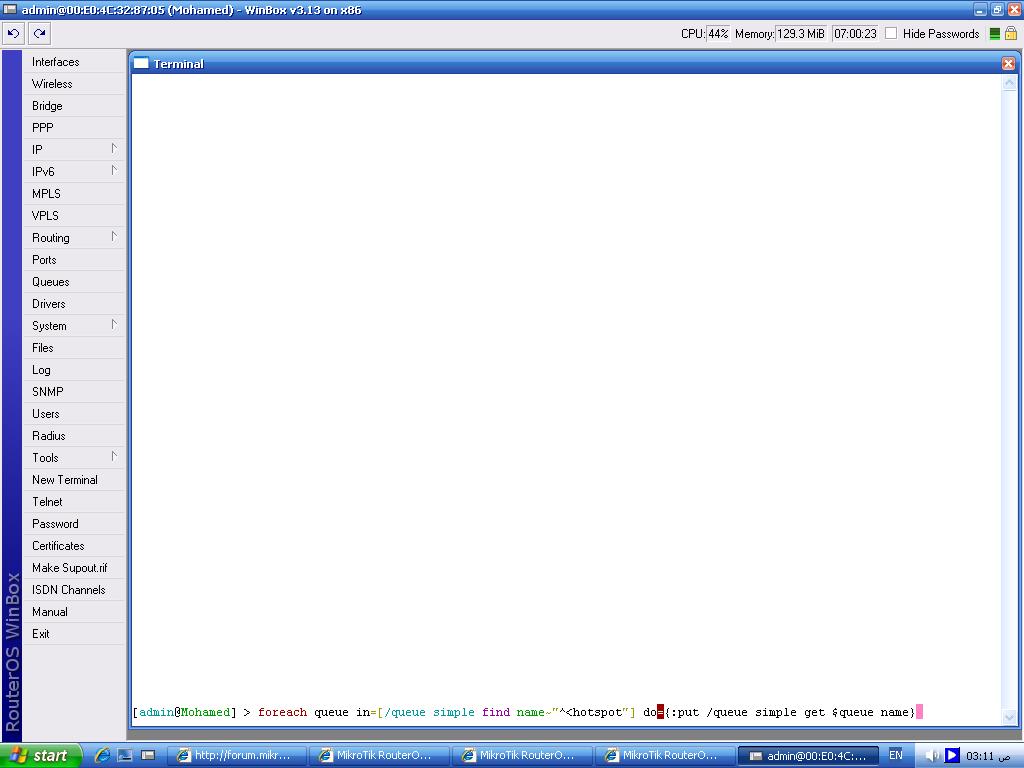Open the VPLS menu item
Viewport: 1024px width, 768px height.
tap(74, 216)
